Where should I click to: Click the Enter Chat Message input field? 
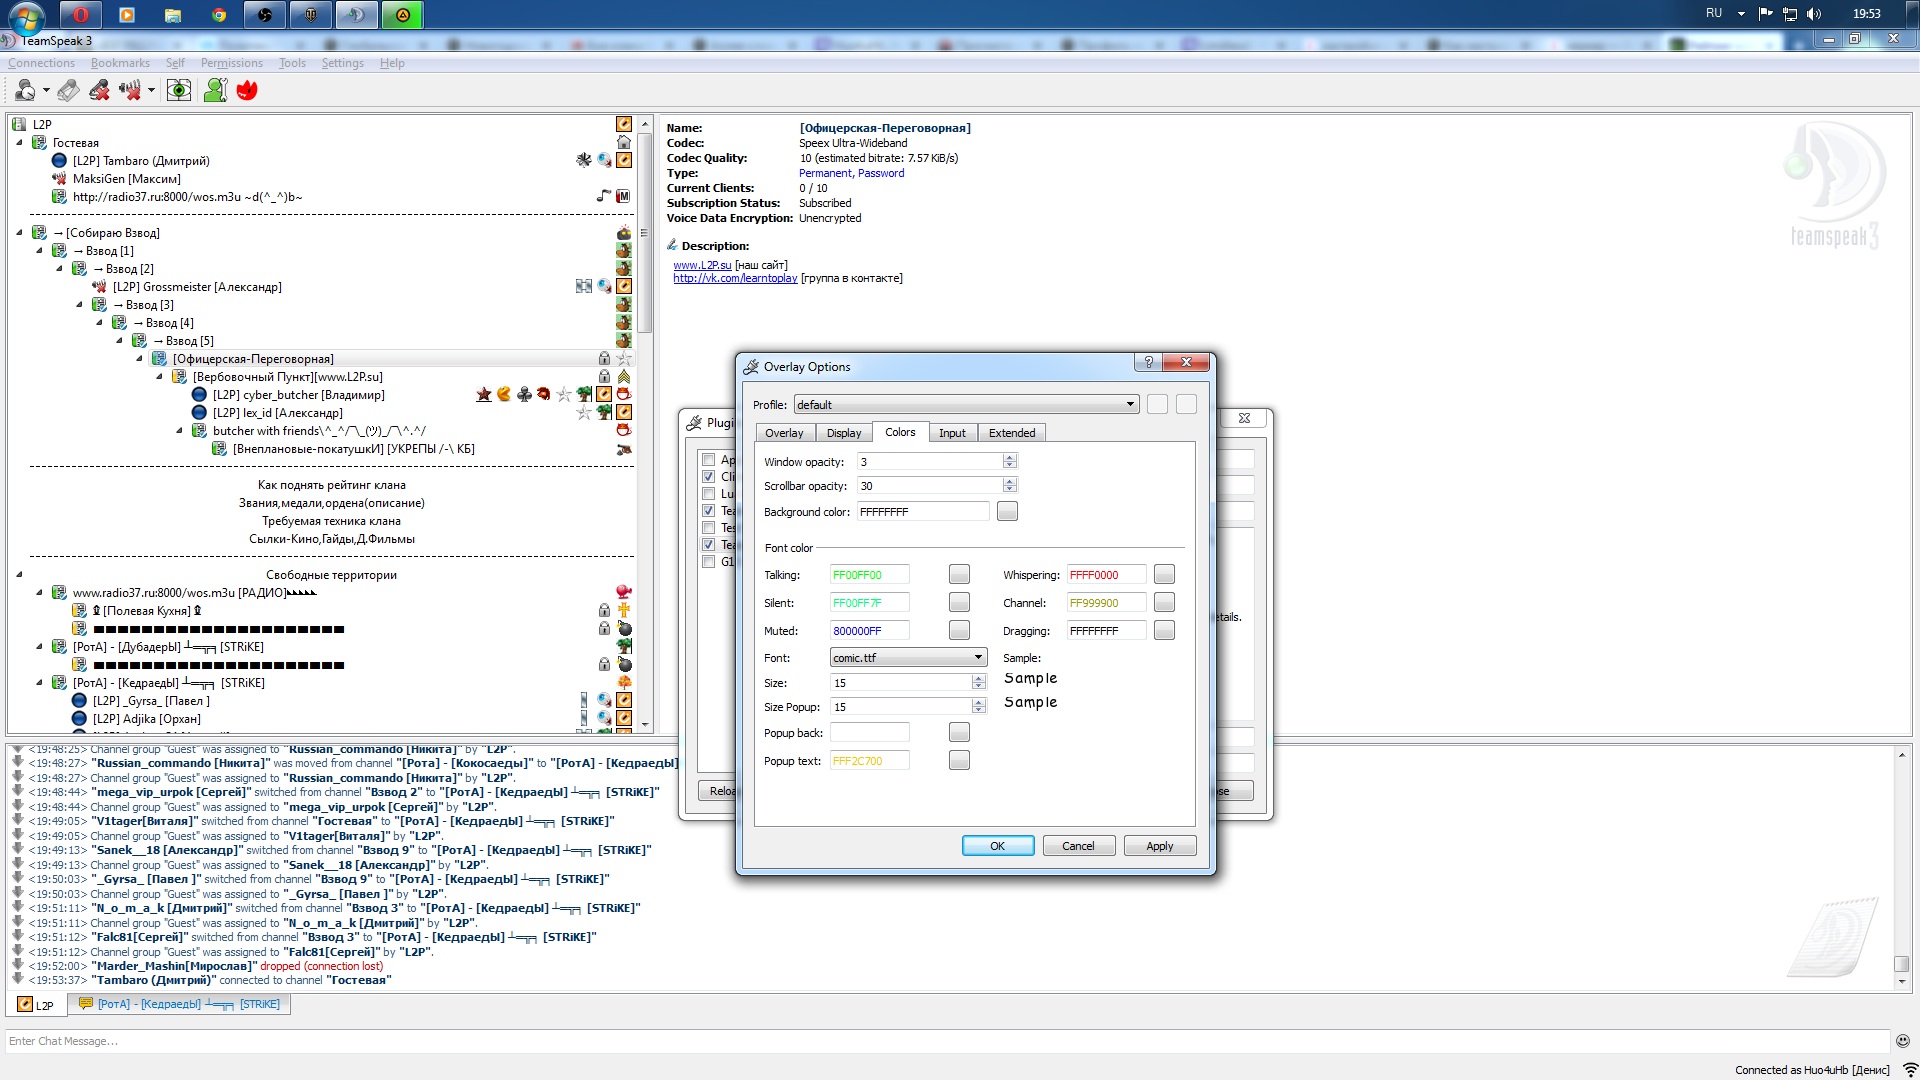[x=940, y=1041]
